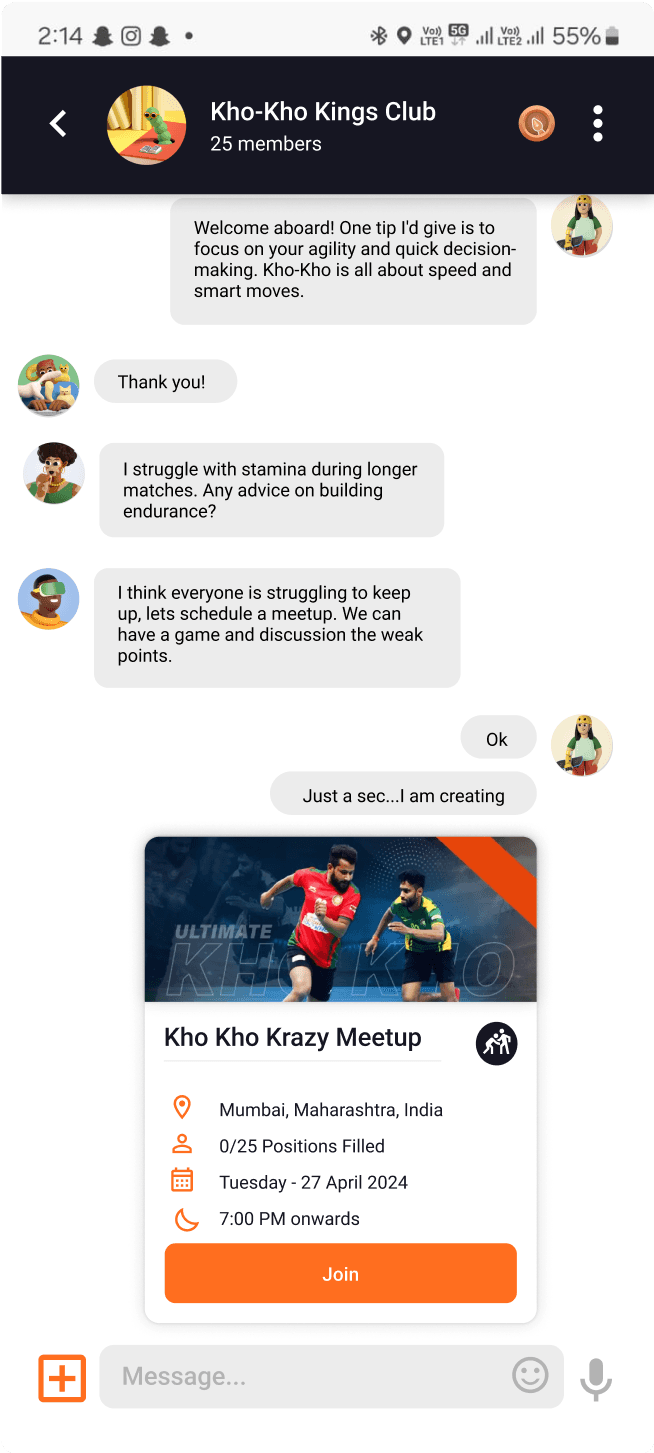Tap the kho-kho sport icon on event card

coord(496,1044)
